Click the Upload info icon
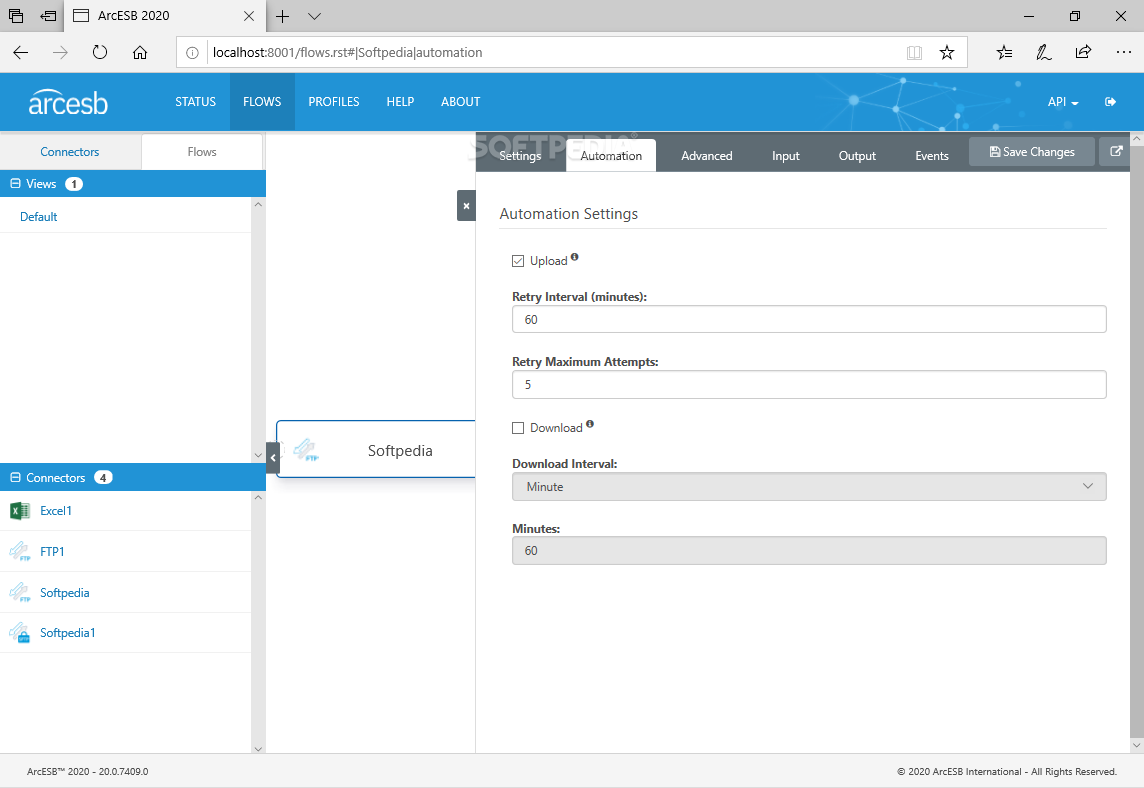 575,257
